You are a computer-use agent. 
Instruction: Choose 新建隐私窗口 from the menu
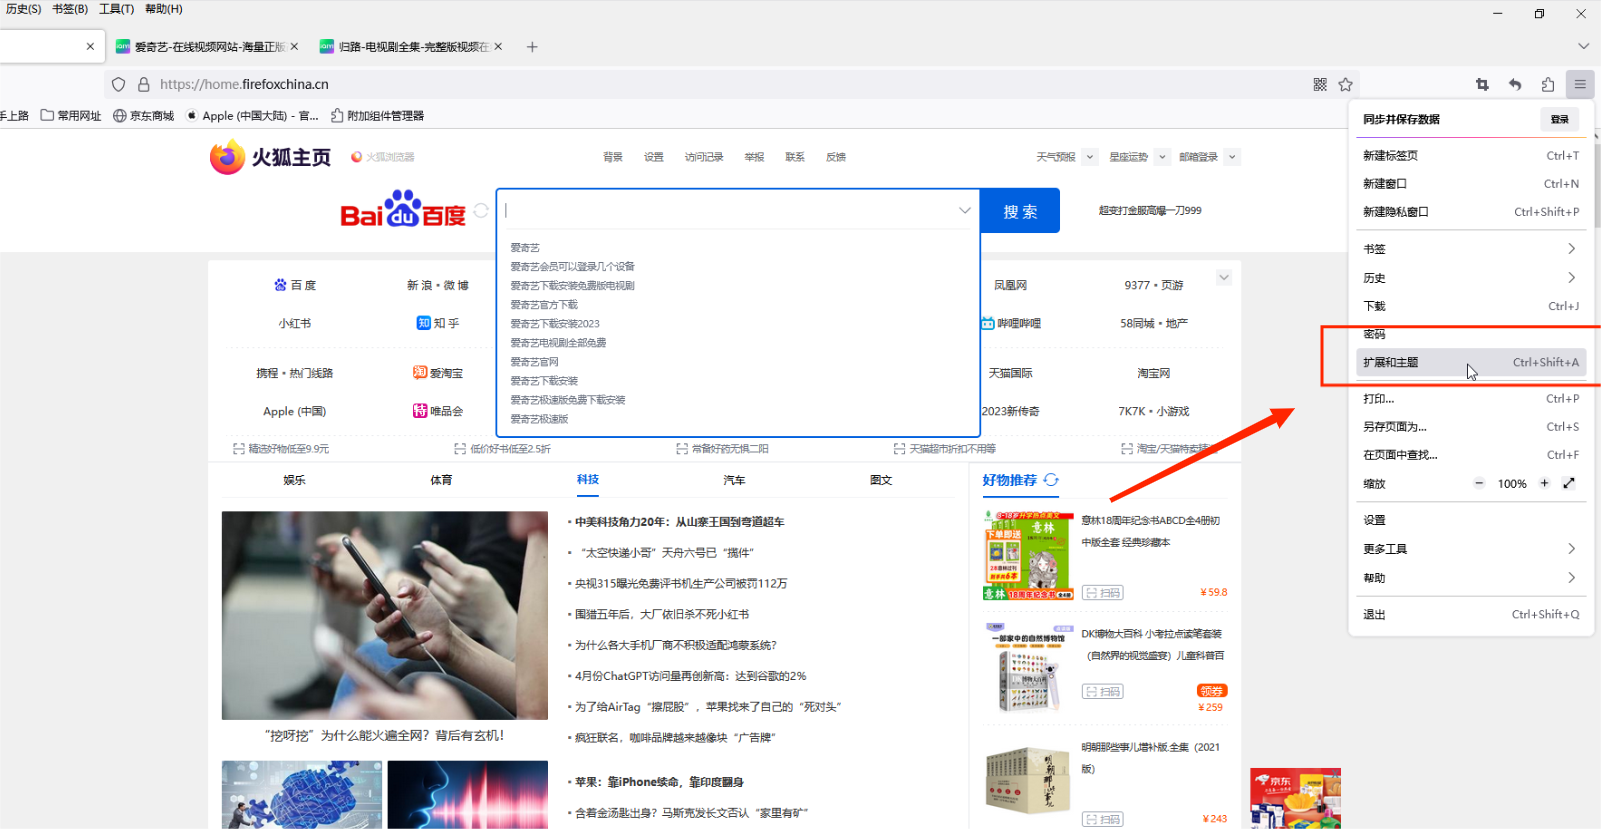(1471, 212)
